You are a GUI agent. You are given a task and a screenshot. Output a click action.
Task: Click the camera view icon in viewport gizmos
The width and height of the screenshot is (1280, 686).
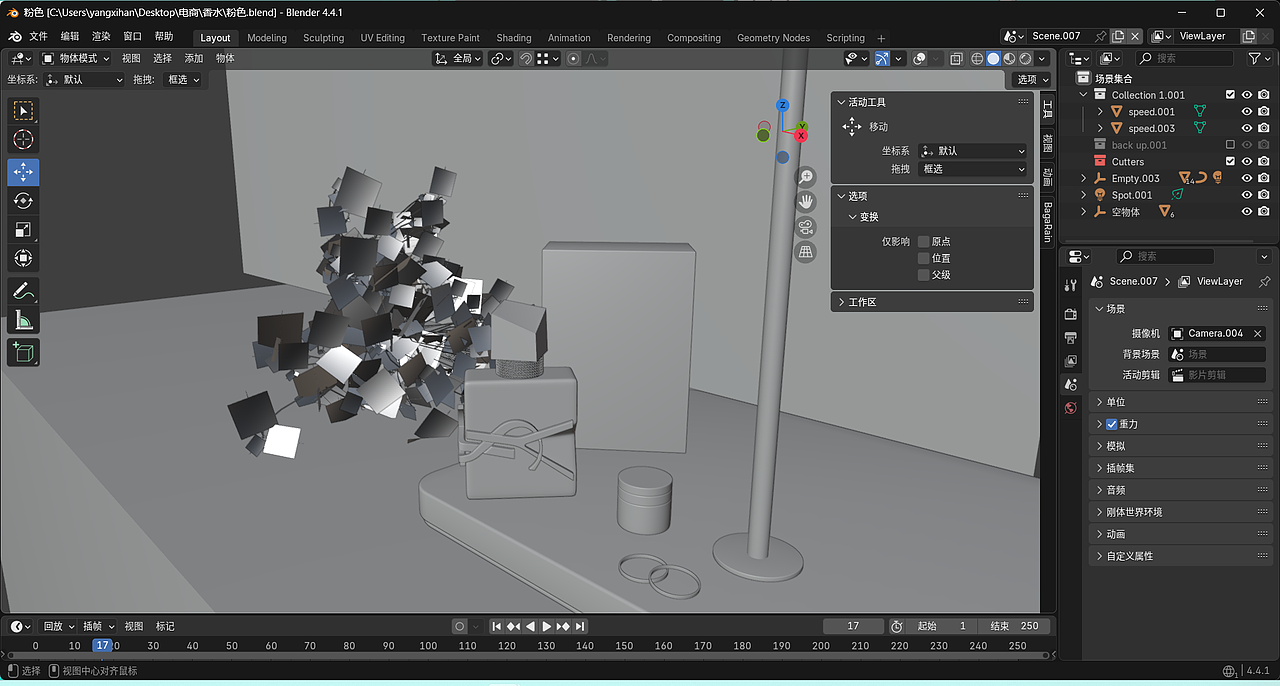[x=806, y=227]
